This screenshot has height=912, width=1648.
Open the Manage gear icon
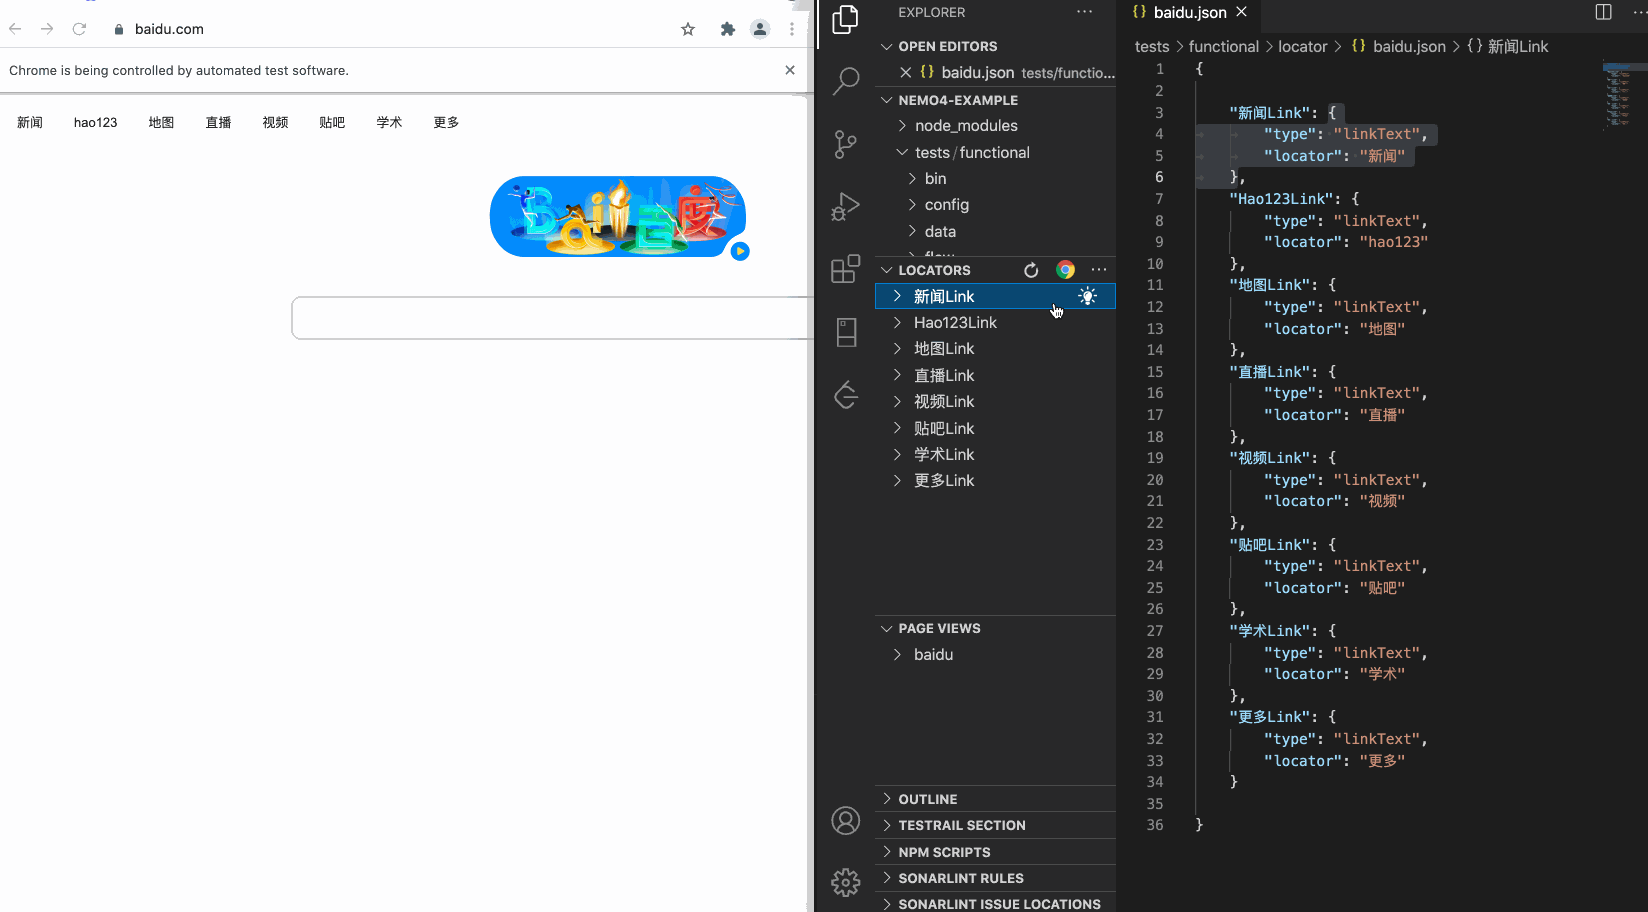846,882
